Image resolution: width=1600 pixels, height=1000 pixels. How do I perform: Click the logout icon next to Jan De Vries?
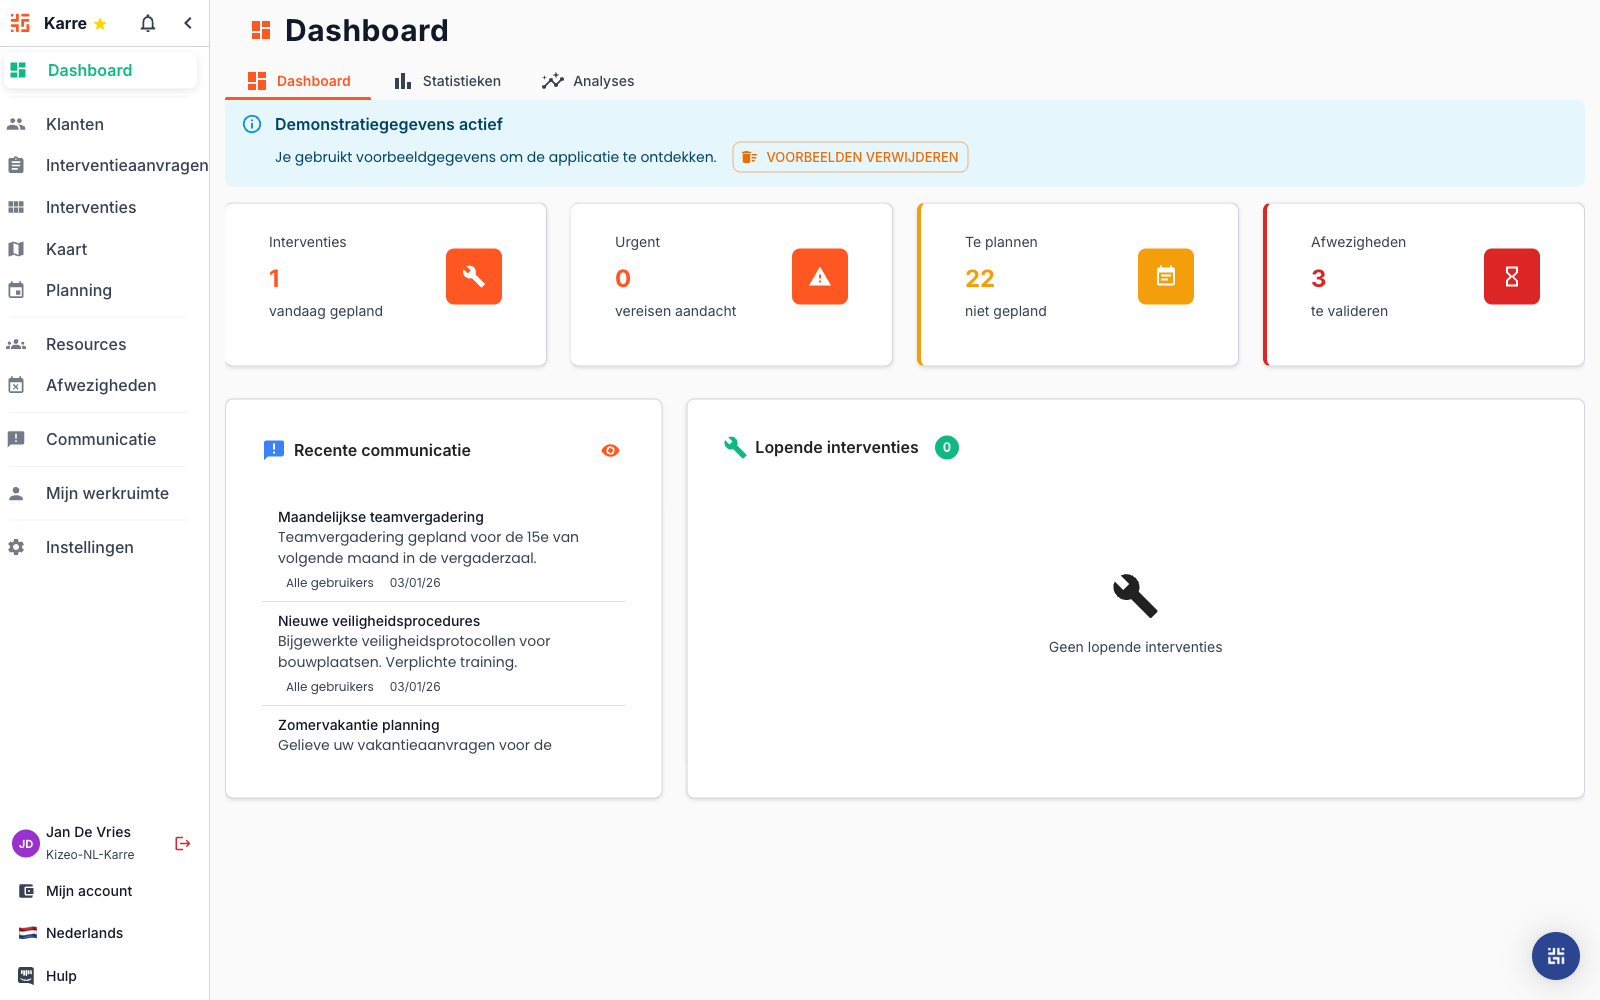[182, 843]
